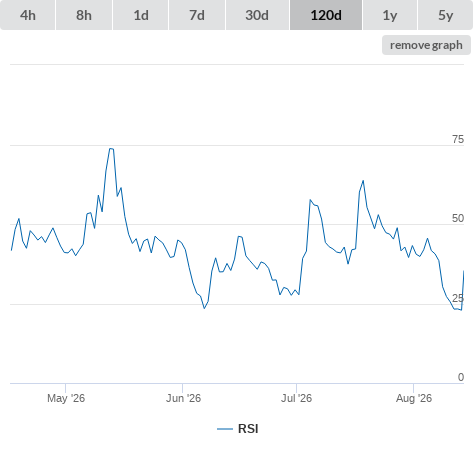This screenshot has height=455, width=474.
Task: Click the 0 level axis label
Action: [x=461, y=377]
